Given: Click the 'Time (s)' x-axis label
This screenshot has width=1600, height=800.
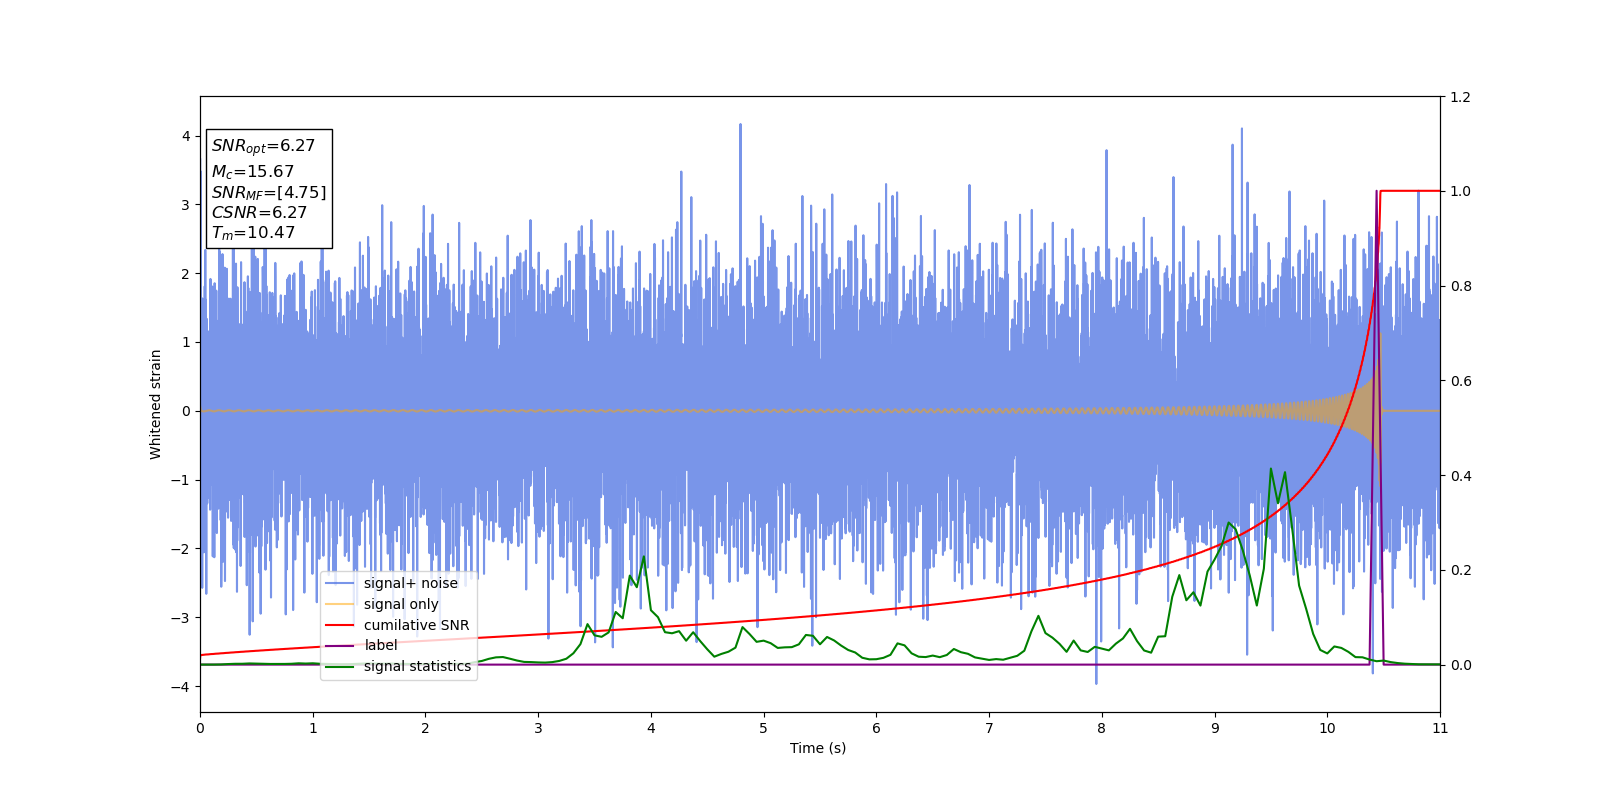Looking at the screenshot, I should [x=818, y=748].
